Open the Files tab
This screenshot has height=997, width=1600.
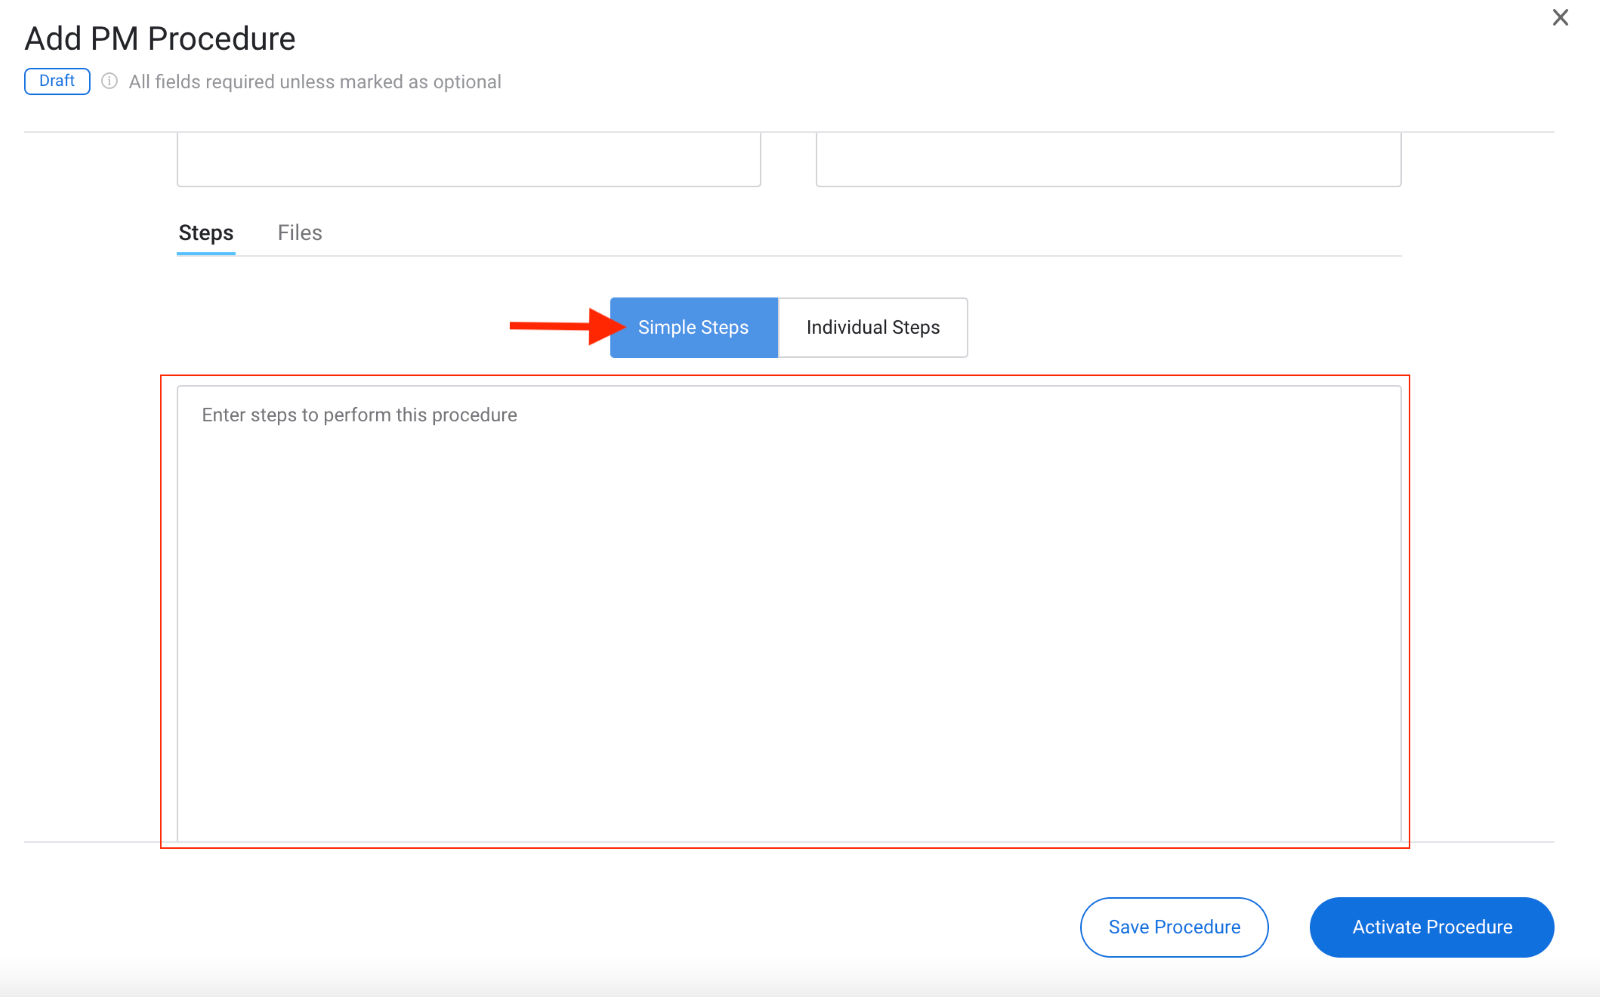300,233
